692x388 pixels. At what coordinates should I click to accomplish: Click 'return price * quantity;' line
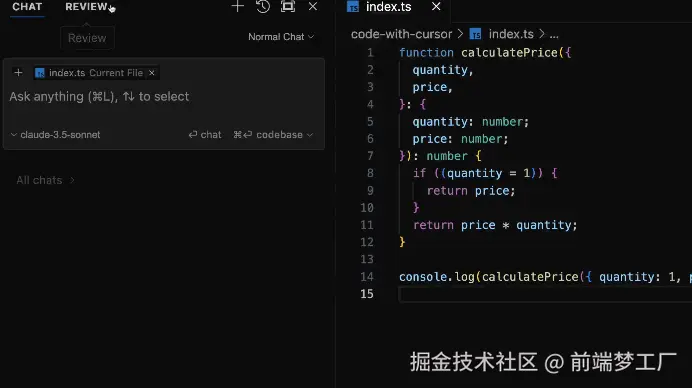(x=495, y=225)
